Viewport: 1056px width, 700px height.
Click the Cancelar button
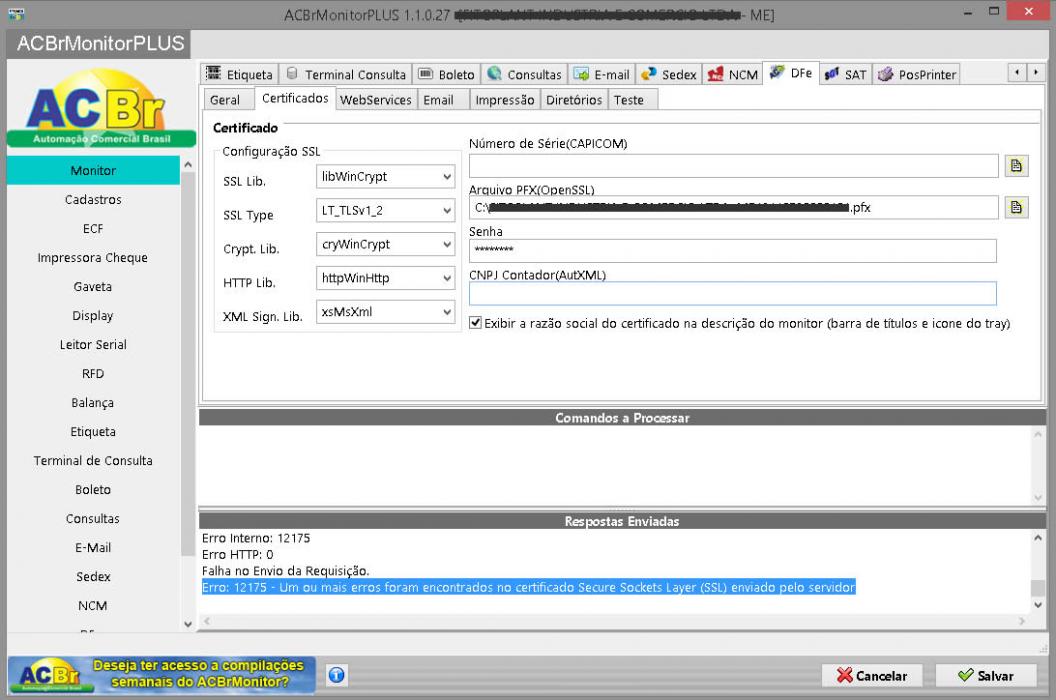[872, 675]
